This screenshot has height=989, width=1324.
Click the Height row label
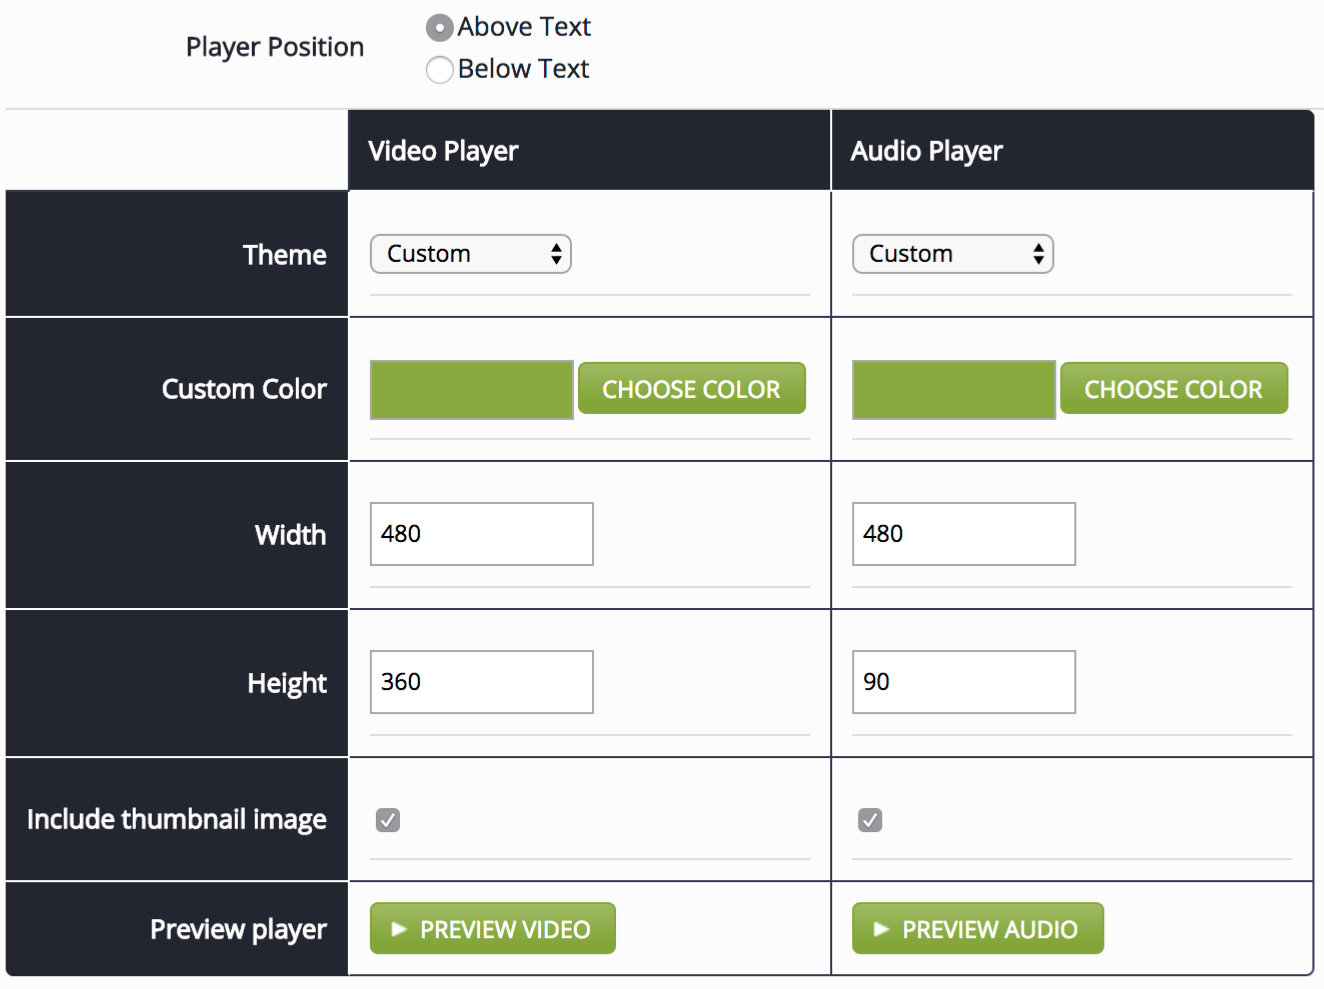287,683
